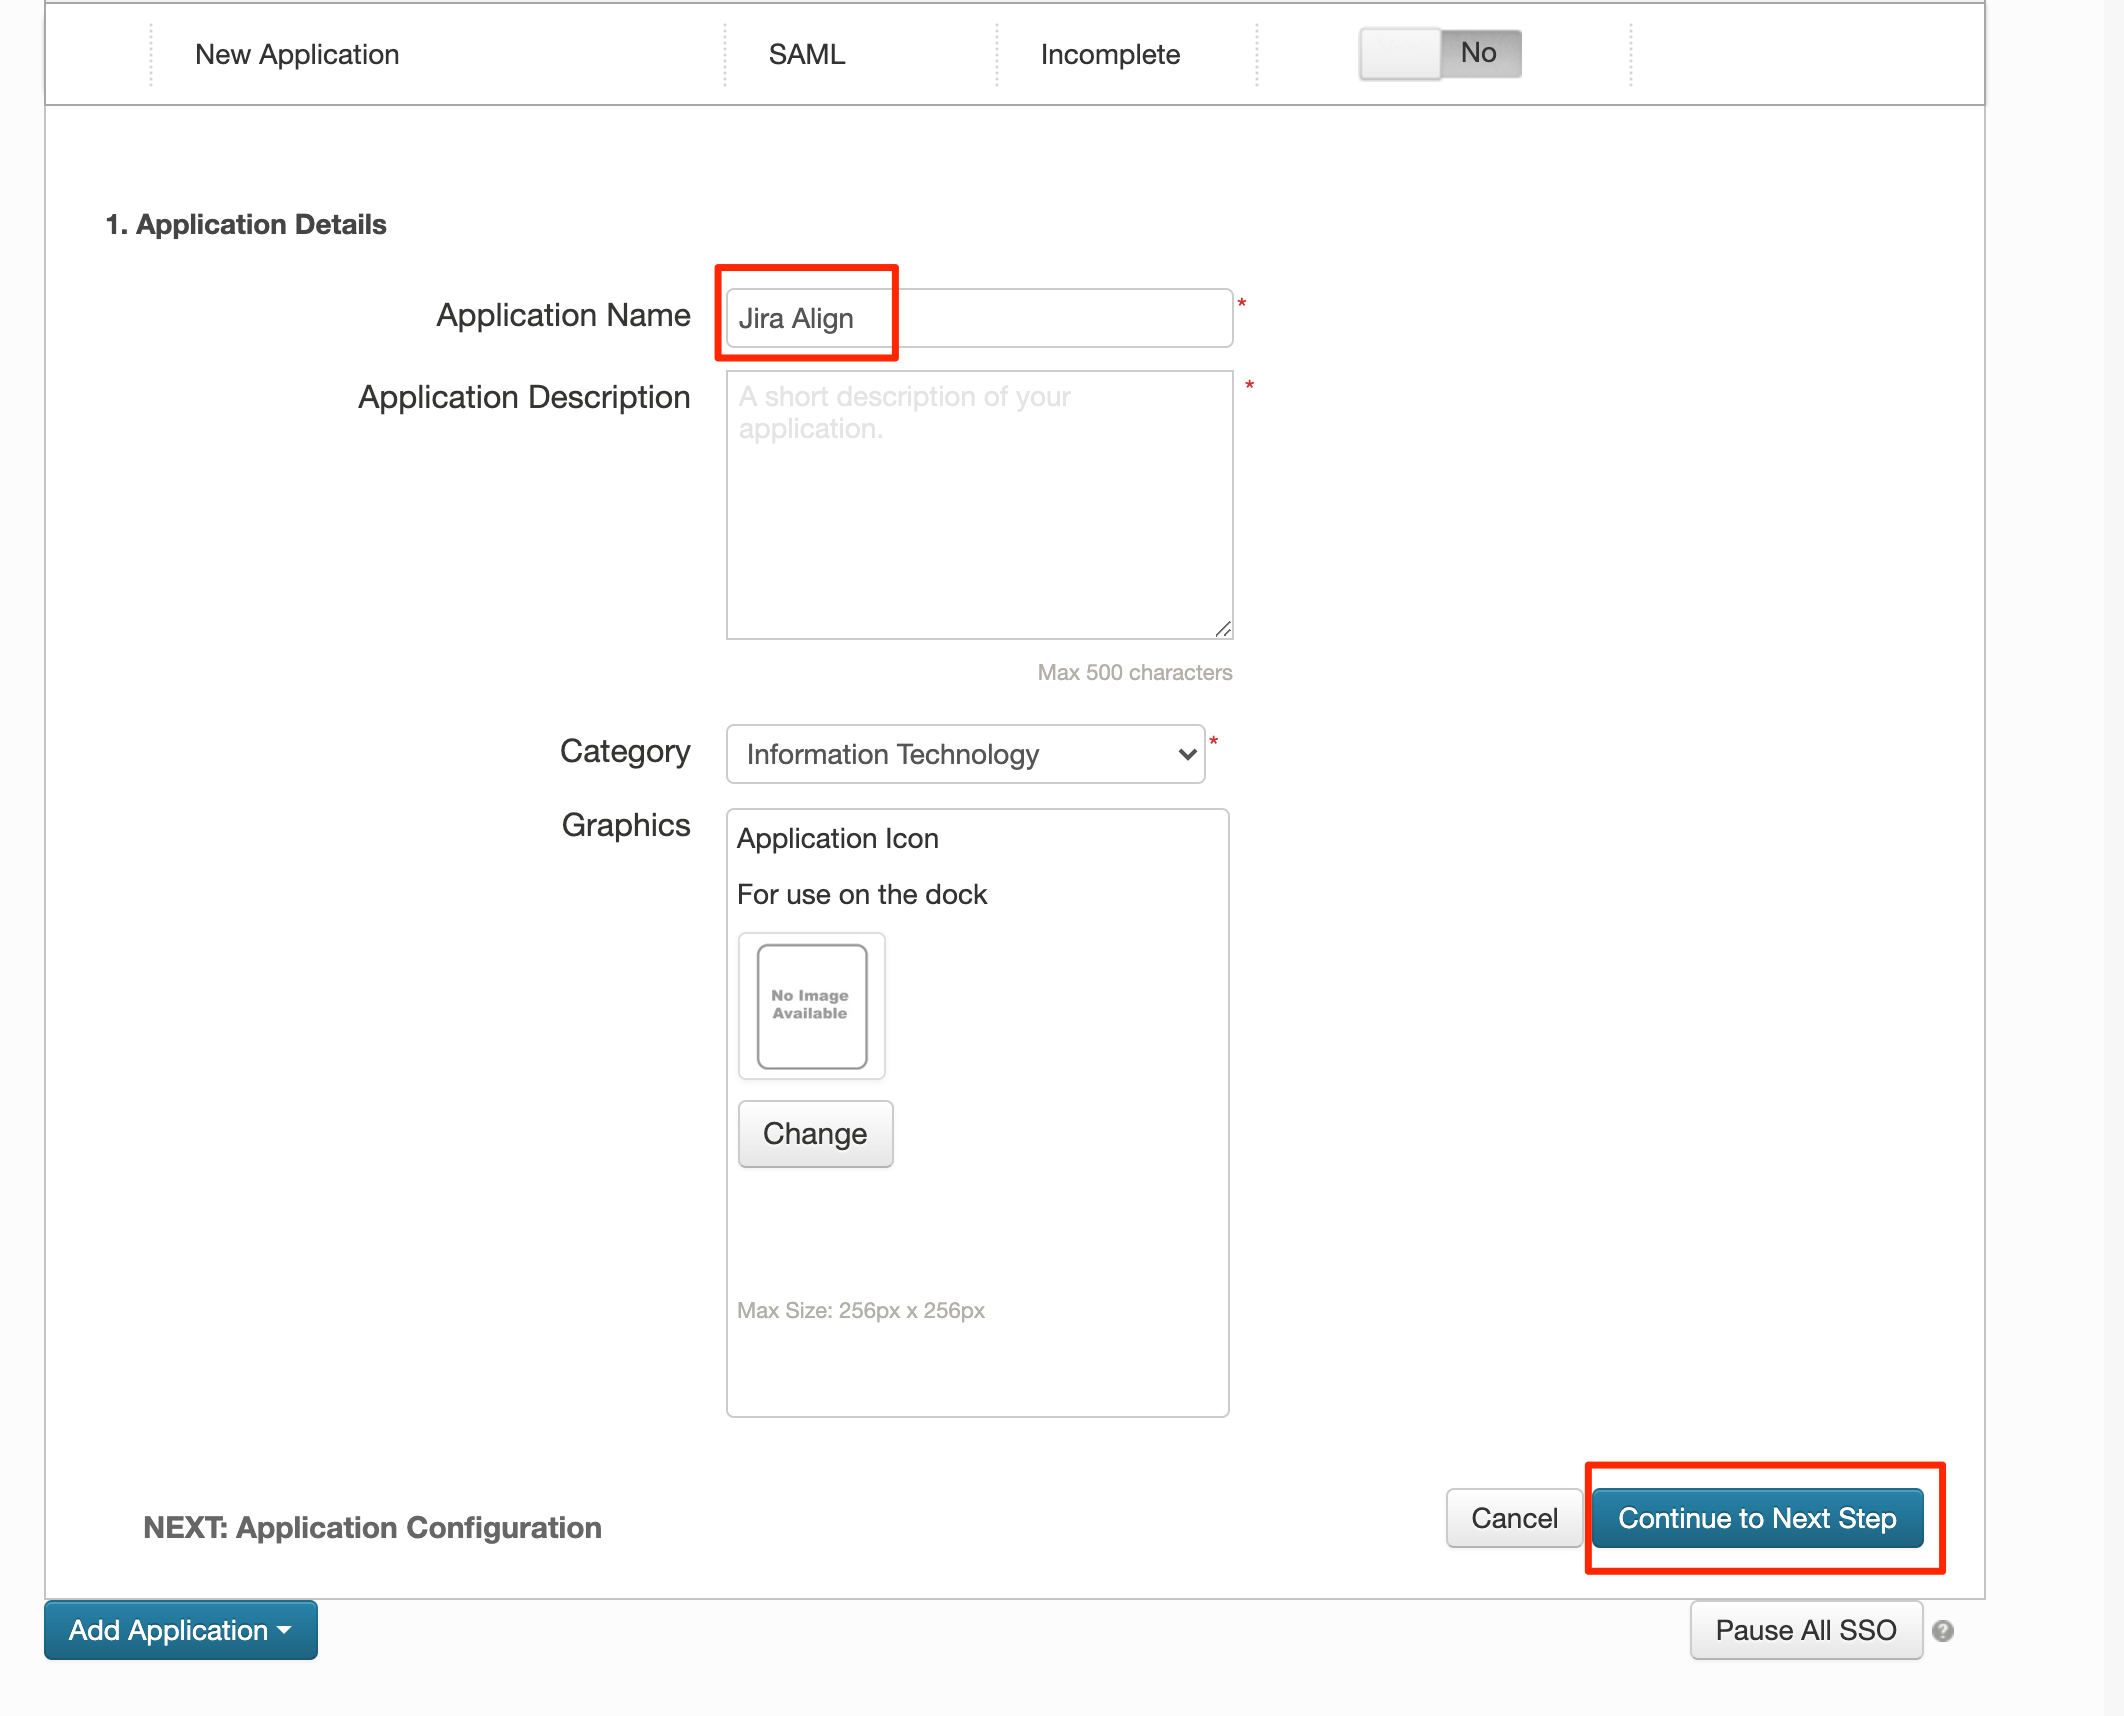Open the Category dropdown
The image size is (2124, 1716).
click(x=965, y=754)
